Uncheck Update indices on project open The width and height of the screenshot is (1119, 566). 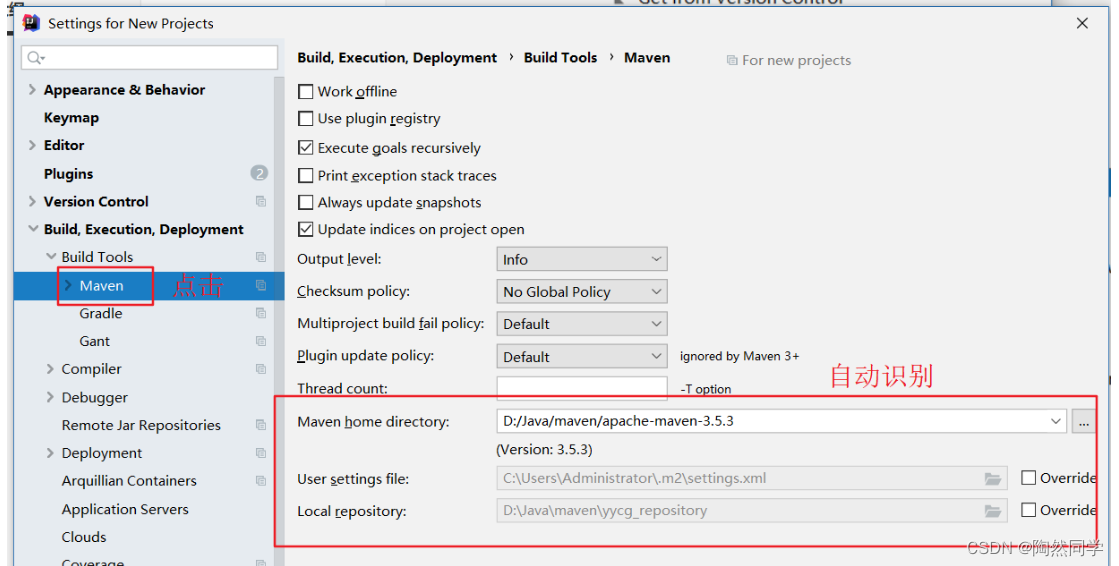pos(305,229)
